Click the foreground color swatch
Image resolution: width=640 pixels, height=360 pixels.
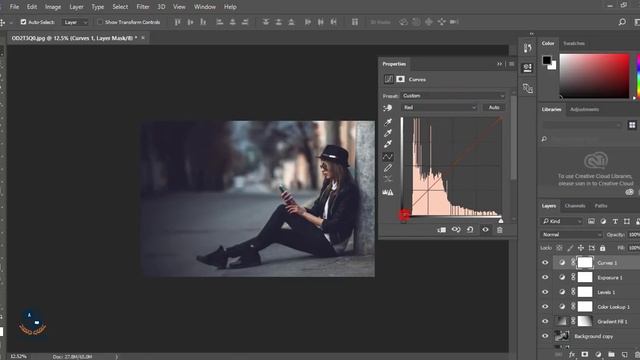click(546, 60)
